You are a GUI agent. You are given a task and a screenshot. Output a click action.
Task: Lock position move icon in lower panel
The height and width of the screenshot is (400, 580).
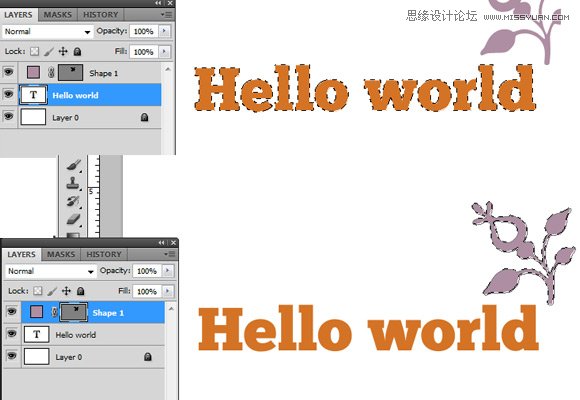click(x=67, y=291)
